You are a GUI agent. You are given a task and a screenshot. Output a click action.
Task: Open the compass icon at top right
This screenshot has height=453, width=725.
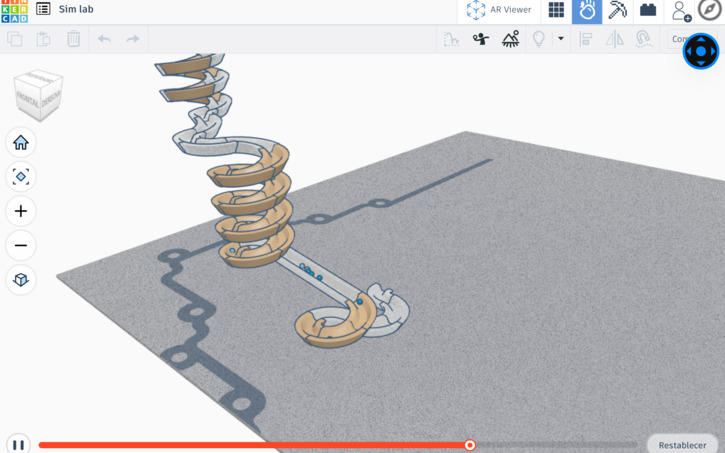click(x=709, y=10)
